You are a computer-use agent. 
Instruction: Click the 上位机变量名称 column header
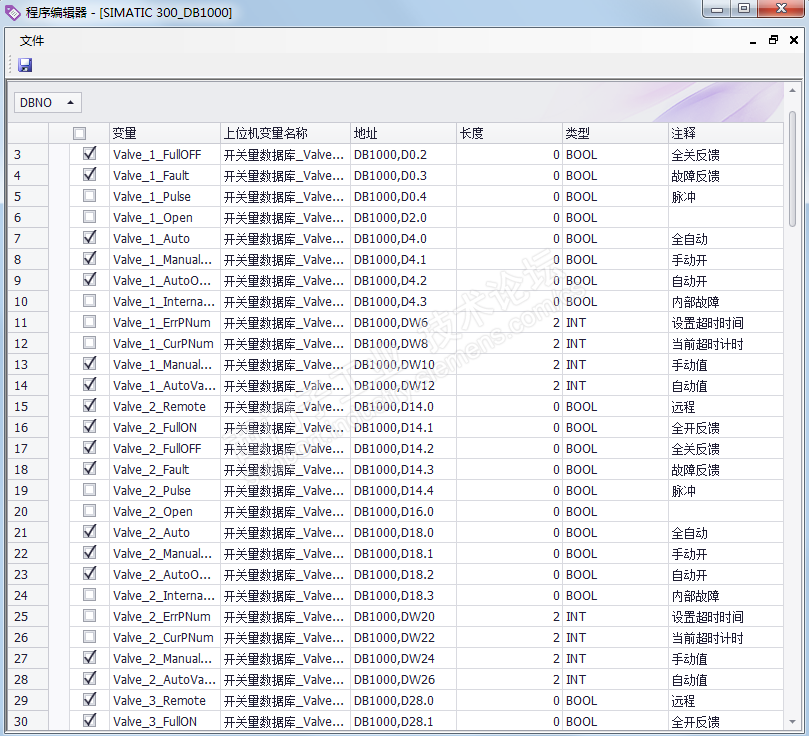tap(285, 134)
